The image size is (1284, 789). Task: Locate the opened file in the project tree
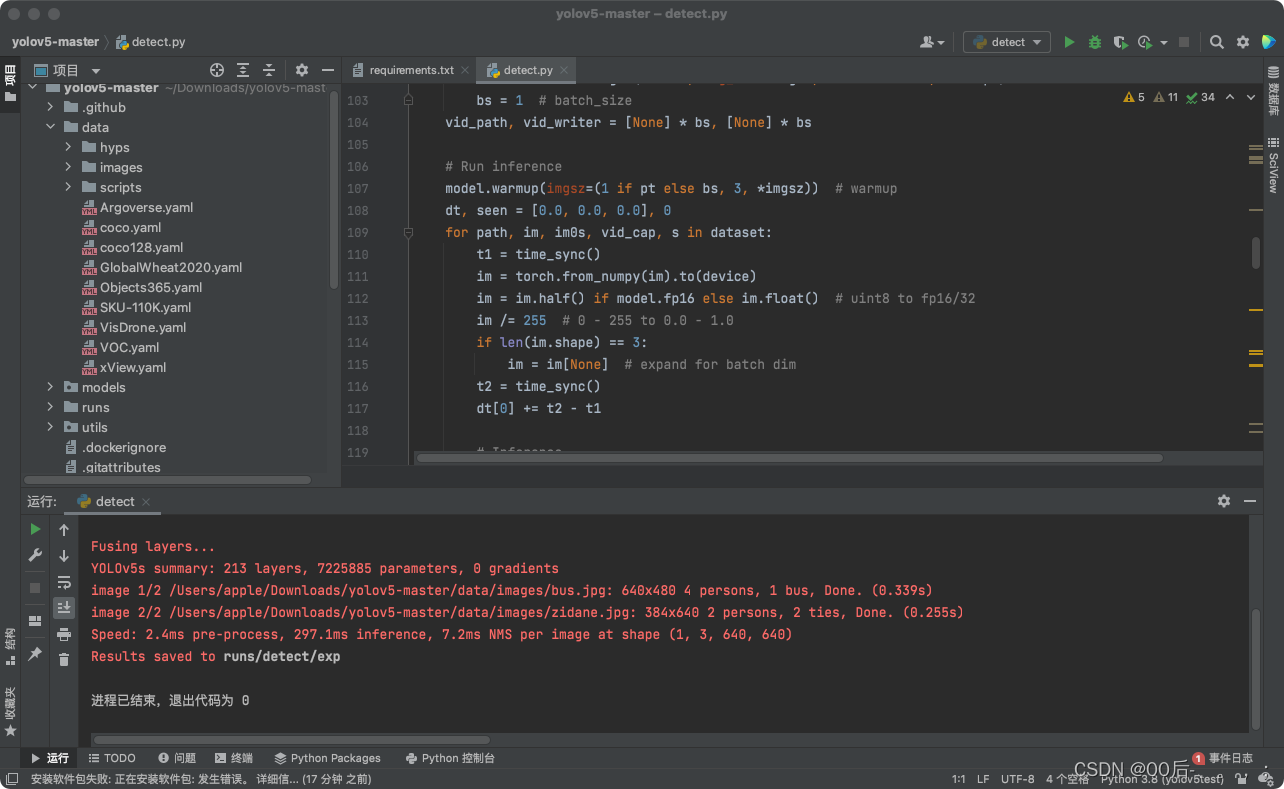[x=217, y=70]
